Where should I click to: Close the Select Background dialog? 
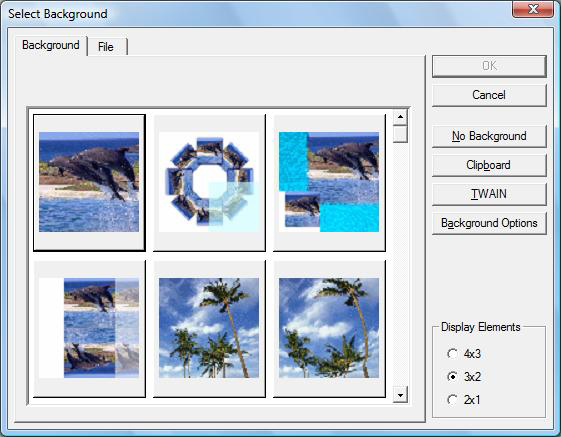[x=533, y=9]
